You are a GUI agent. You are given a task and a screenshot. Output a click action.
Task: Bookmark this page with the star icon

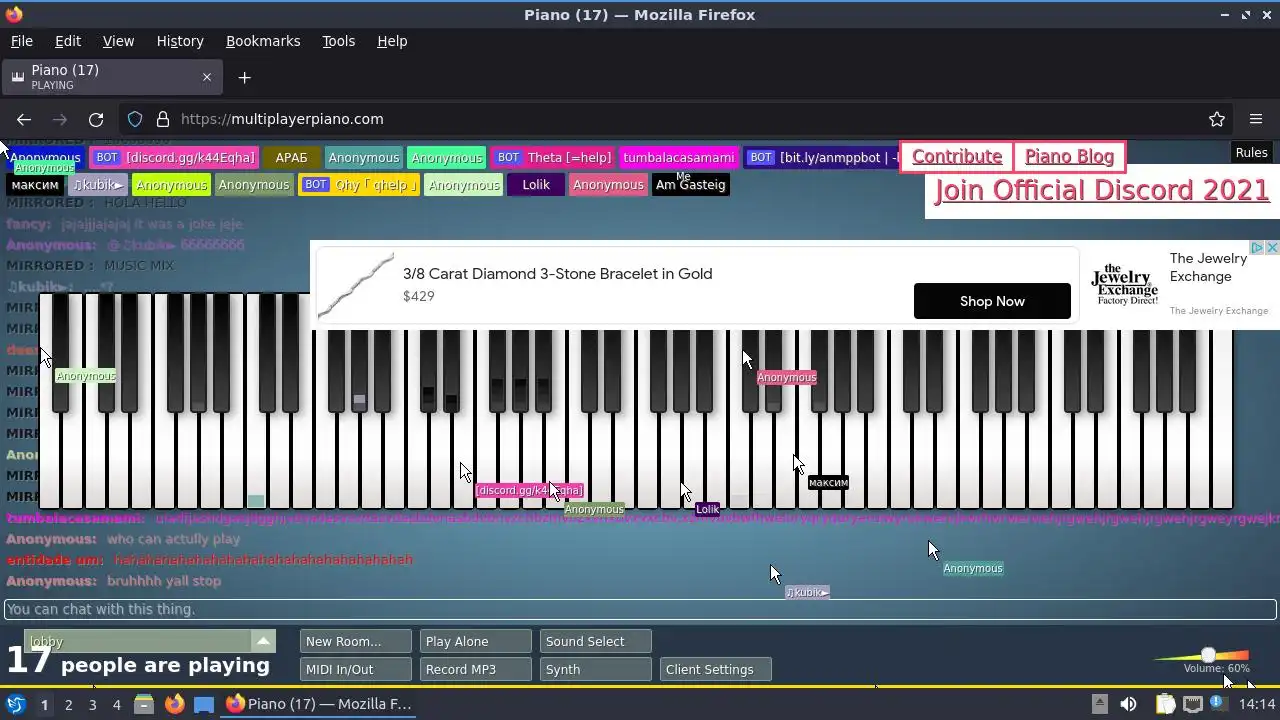(1217, 119)
